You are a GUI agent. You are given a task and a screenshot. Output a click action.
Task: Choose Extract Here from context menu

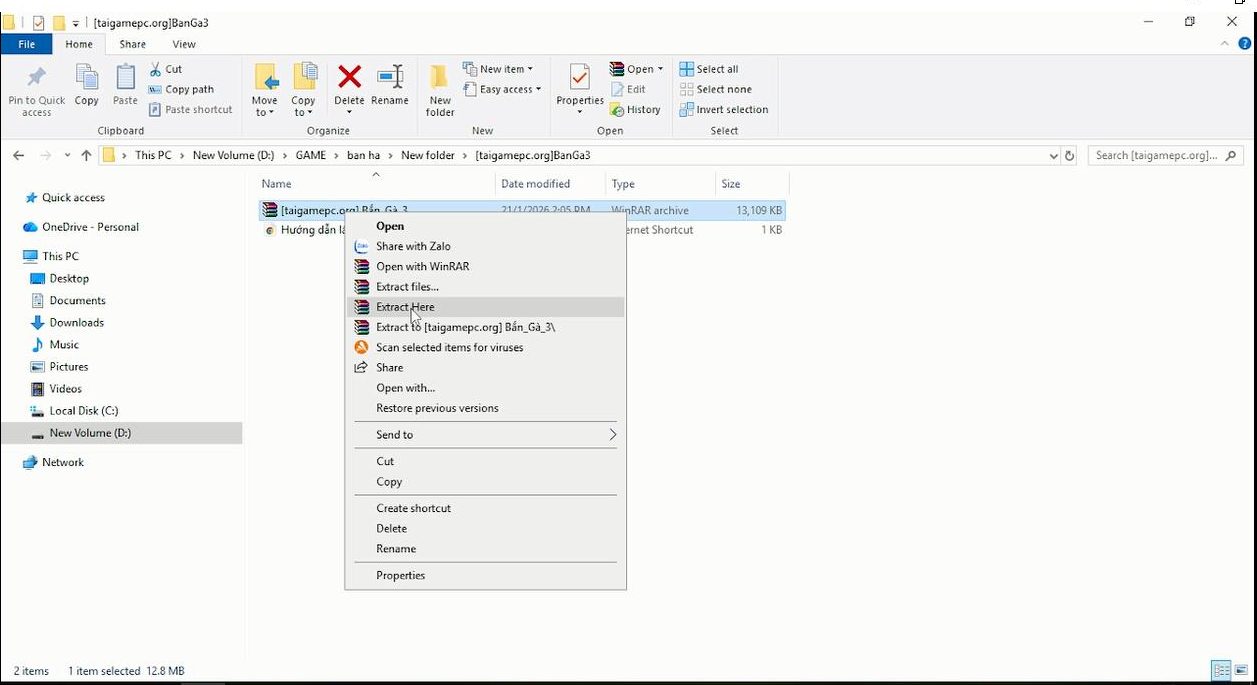pos(405,307)
